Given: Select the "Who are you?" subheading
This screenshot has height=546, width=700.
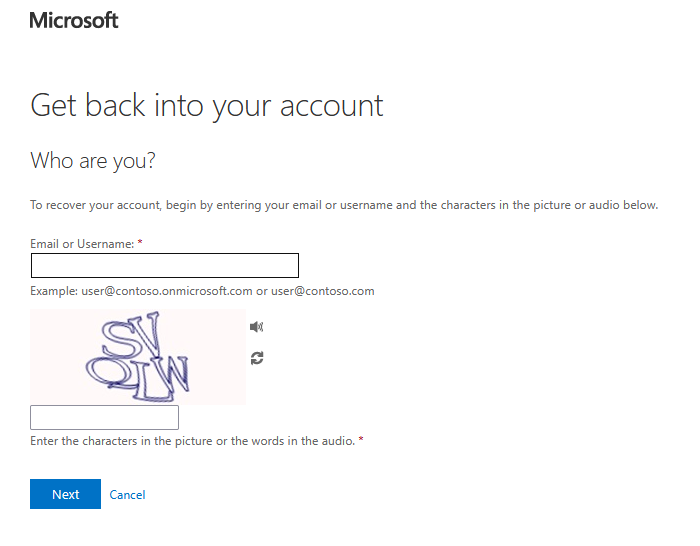Looking at the screenshot, I should click(x=93, y=161).
